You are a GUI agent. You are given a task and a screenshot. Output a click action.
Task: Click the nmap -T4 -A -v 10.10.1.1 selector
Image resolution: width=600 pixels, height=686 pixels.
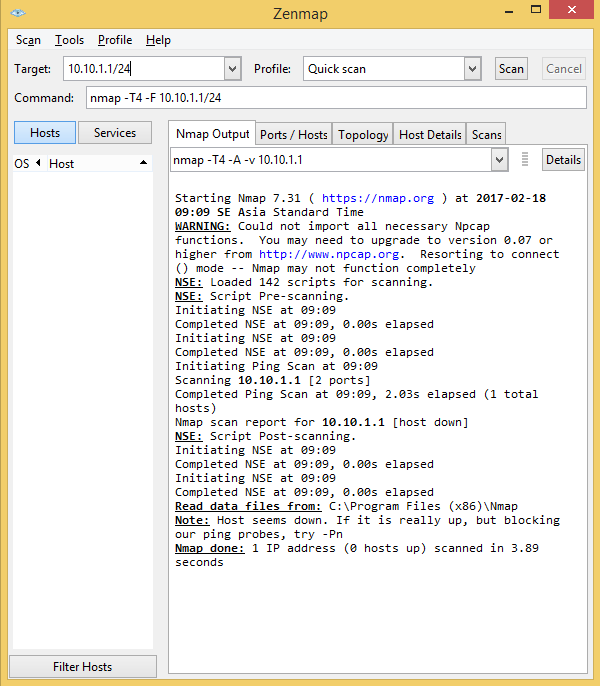tap(331, 160)
